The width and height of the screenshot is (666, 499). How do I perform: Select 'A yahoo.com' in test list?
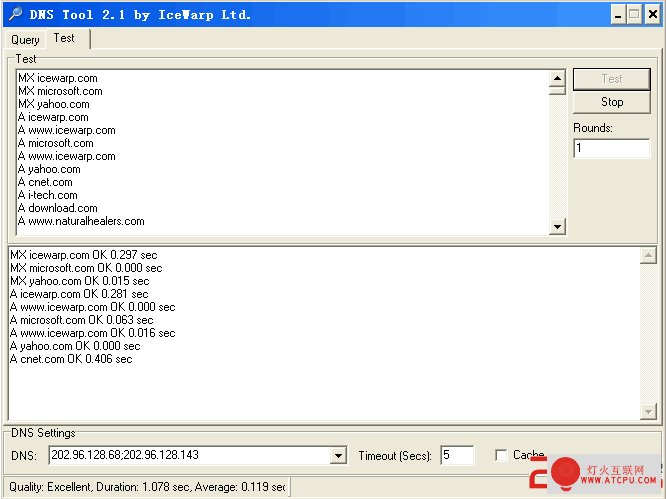tap(49, 169)
